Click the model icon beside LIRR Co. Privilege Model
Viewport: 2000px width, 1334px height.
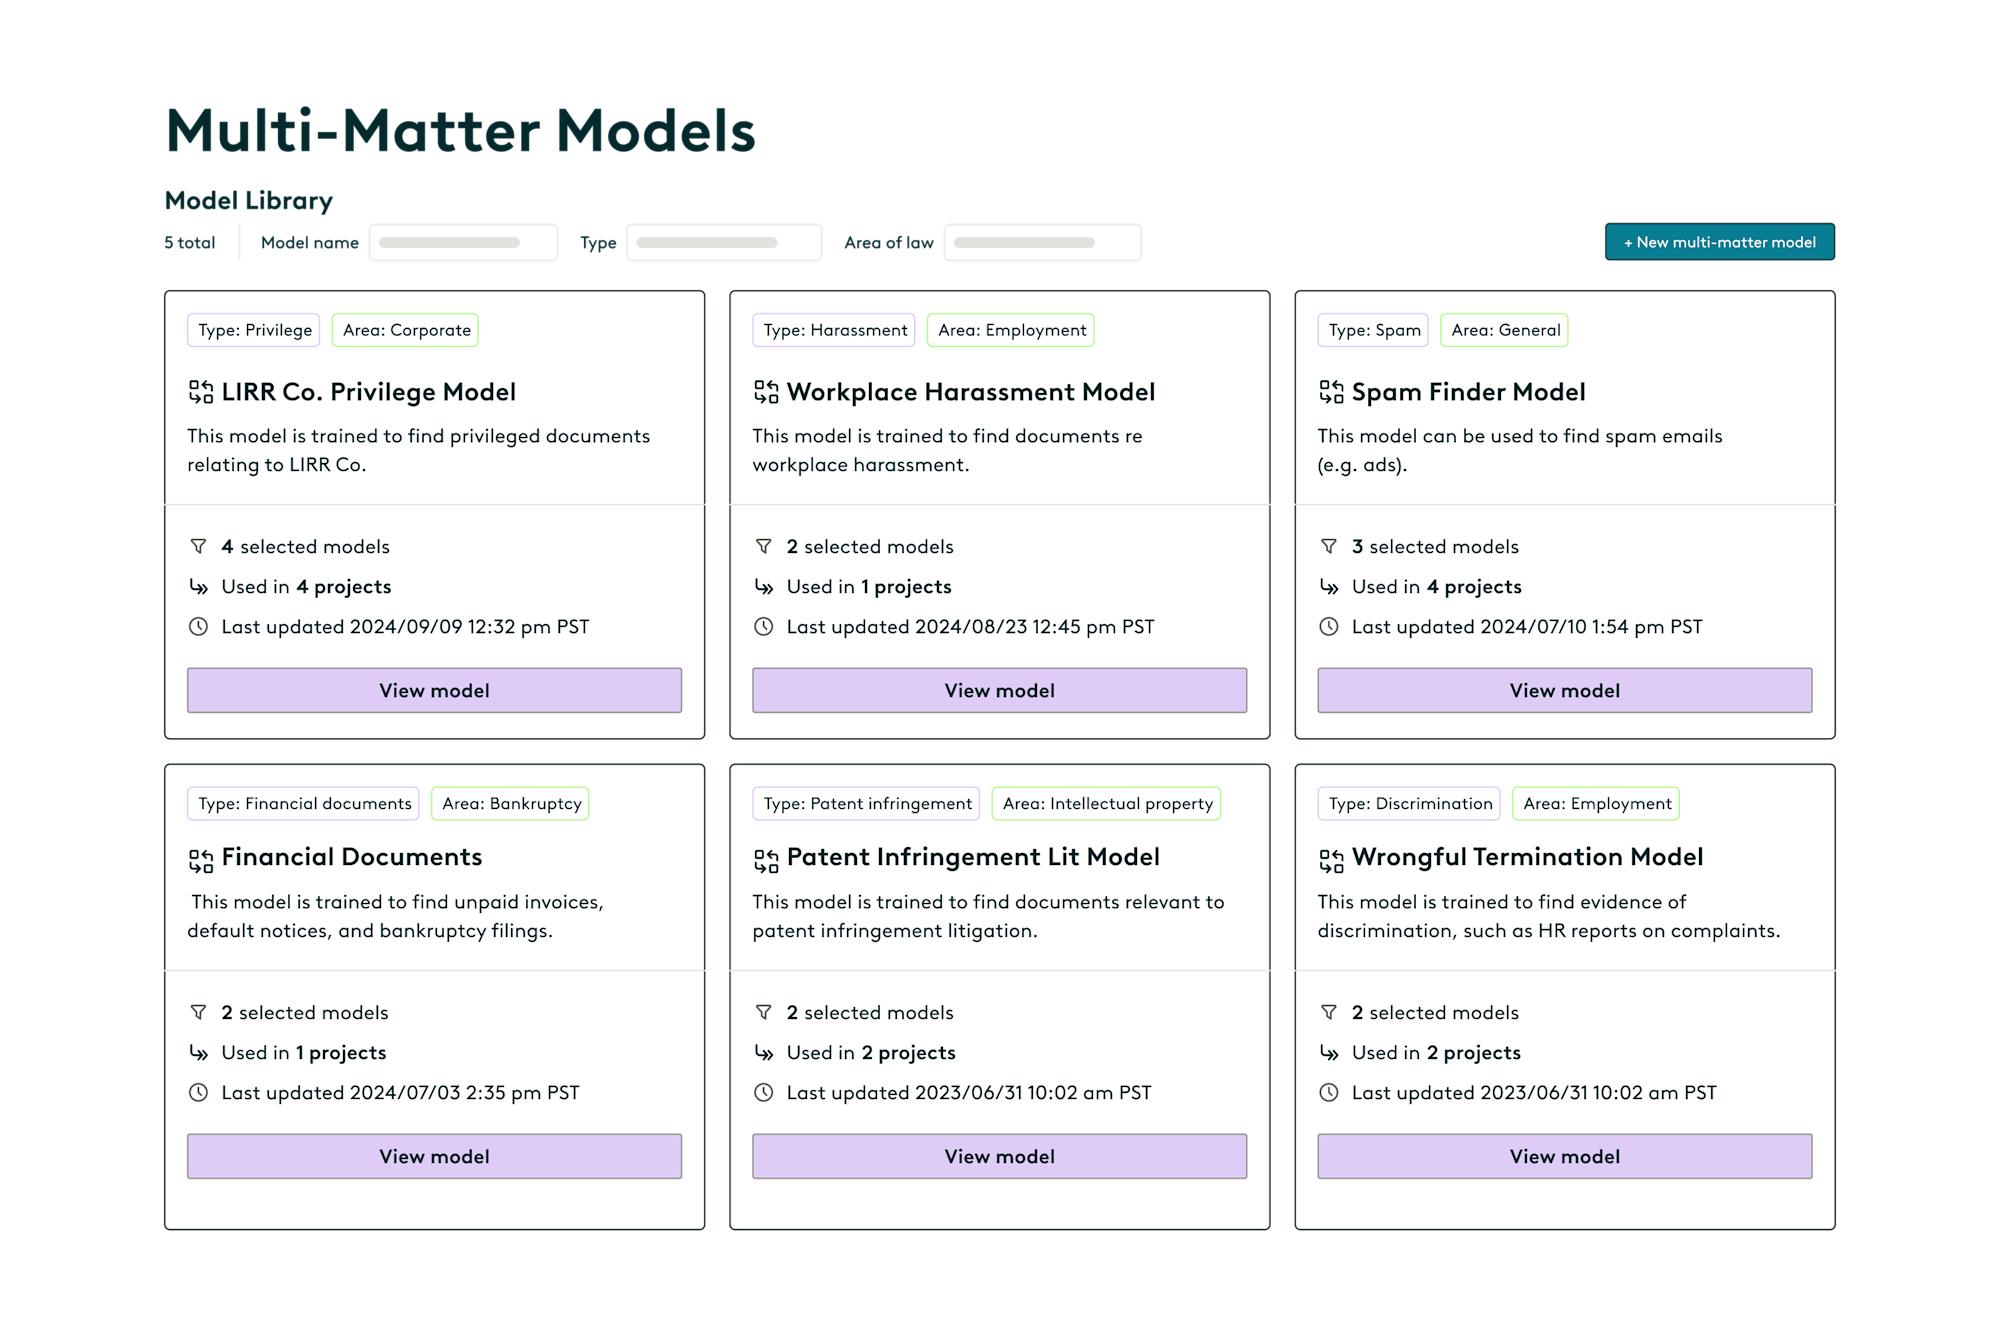coord(200,392)
